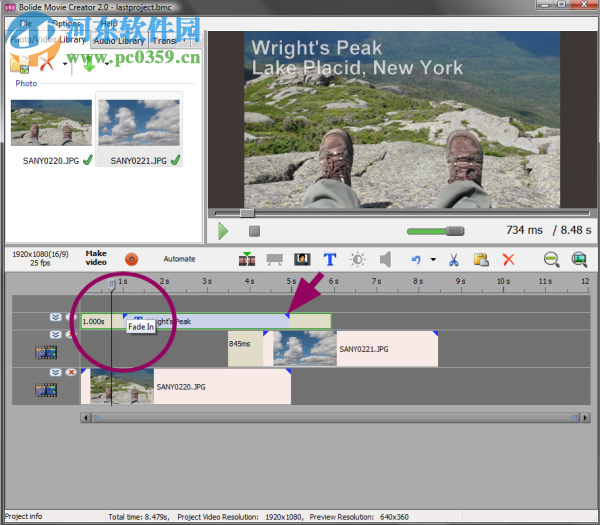Click the green volume slider handle

(x=455, y=231)
